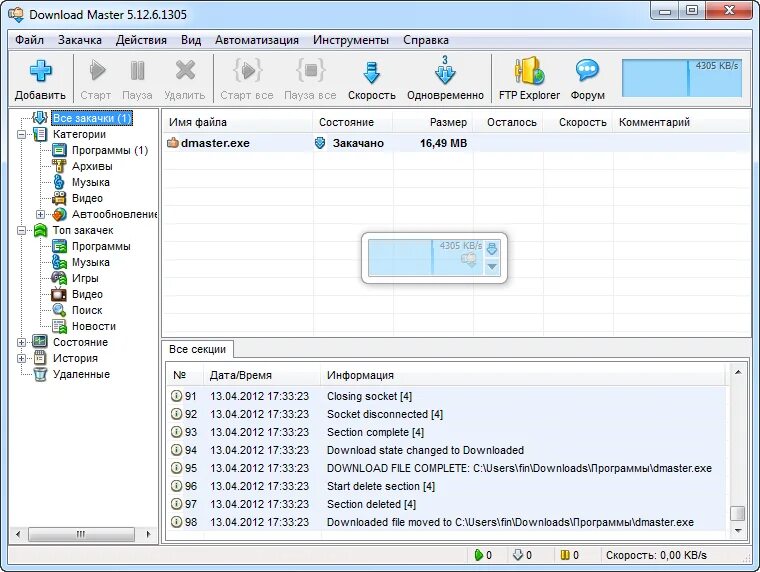Click the Удалить cross toolbar icon
This screenshot has height=572, width=760.
[185, 71]
